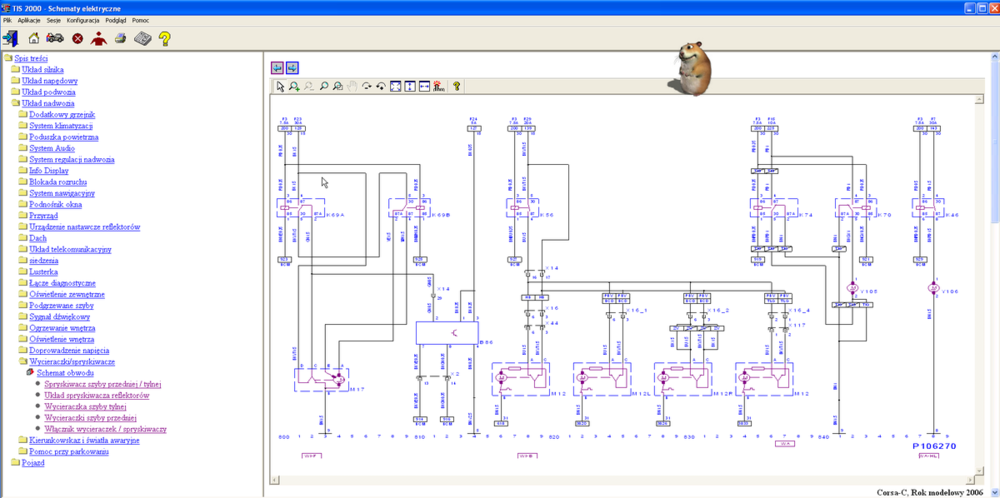Open the Aplikacje menu
Viewport: 1000px width, 498px height.
(x=29, y=20)
